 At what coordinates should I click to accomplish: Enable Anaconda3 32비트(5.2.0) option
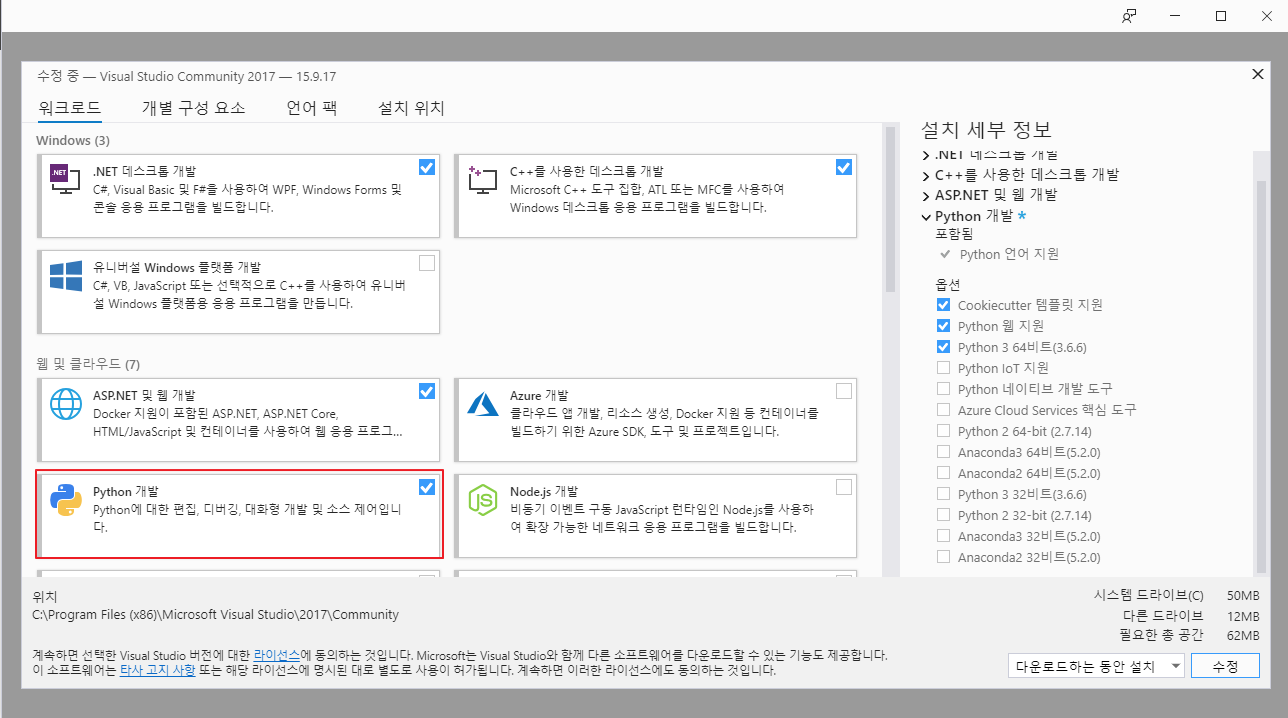point(943,536)
